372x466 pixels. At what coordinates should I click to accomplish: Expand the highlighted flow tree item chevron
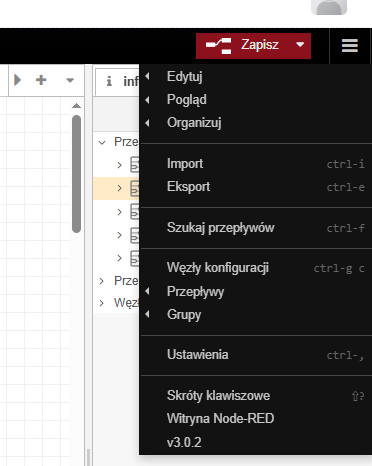119,188
